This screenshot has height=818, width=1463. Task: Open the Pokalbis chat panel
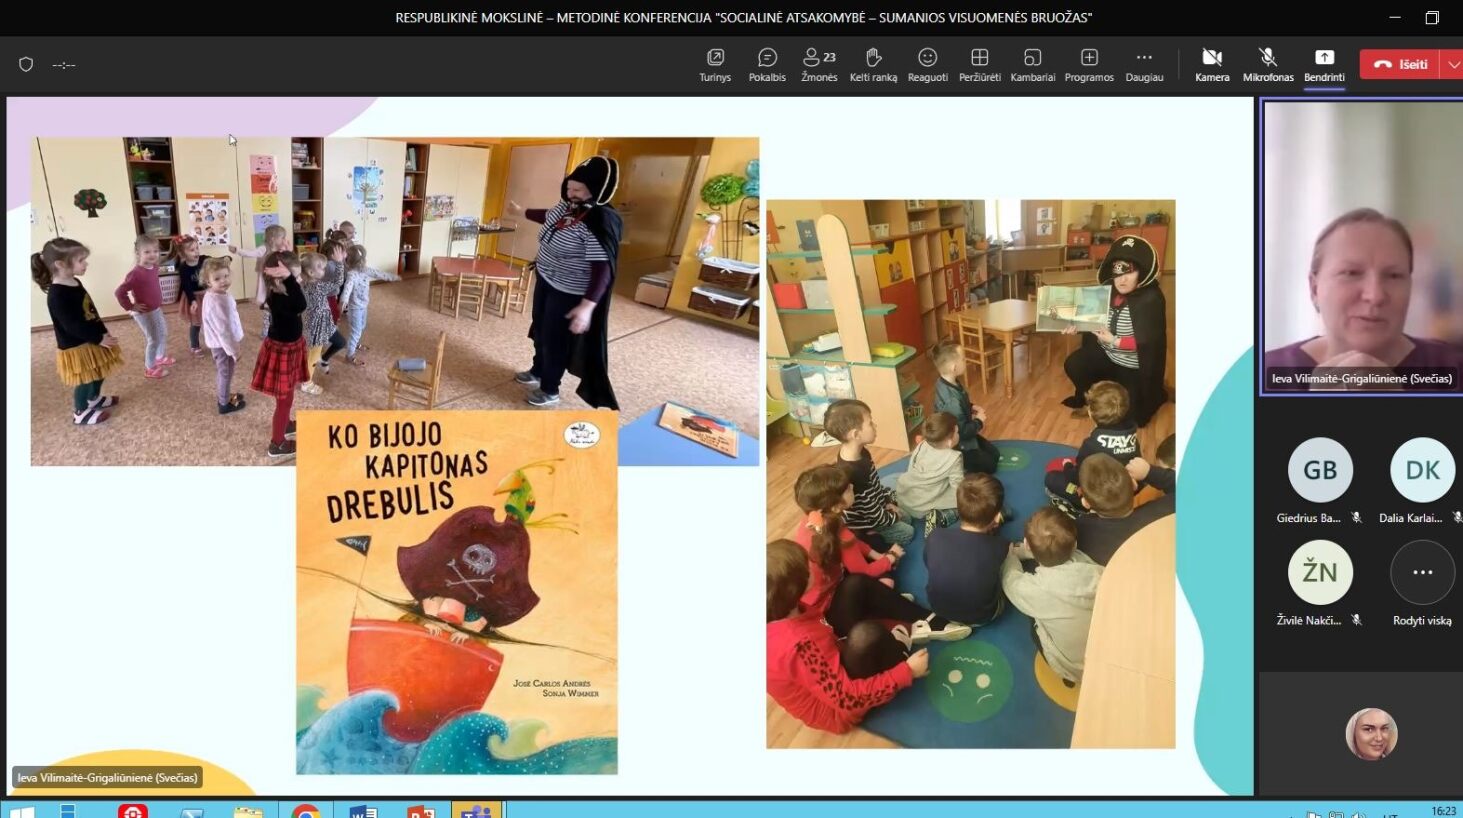767,65
